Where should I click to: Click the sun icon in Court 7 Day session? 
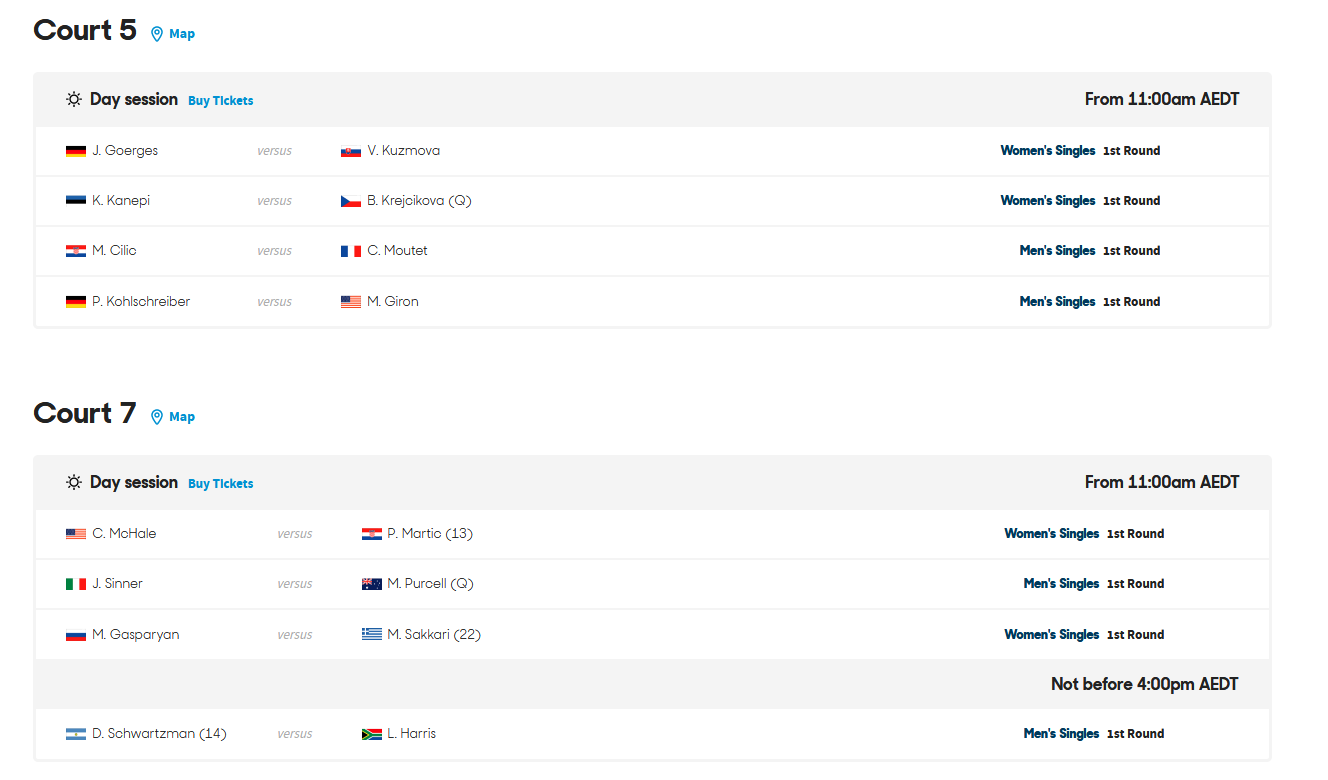pyautogui.click(x=74, y=483)
